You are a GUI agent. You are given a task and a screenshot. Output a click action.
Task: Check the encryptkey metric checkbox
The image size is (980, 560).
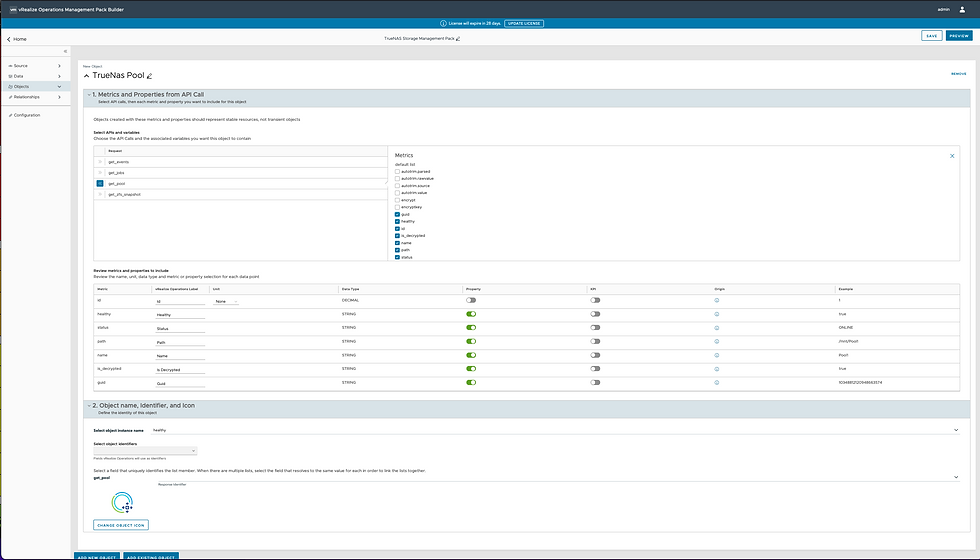pyautogui.click(x=397, y=208)
